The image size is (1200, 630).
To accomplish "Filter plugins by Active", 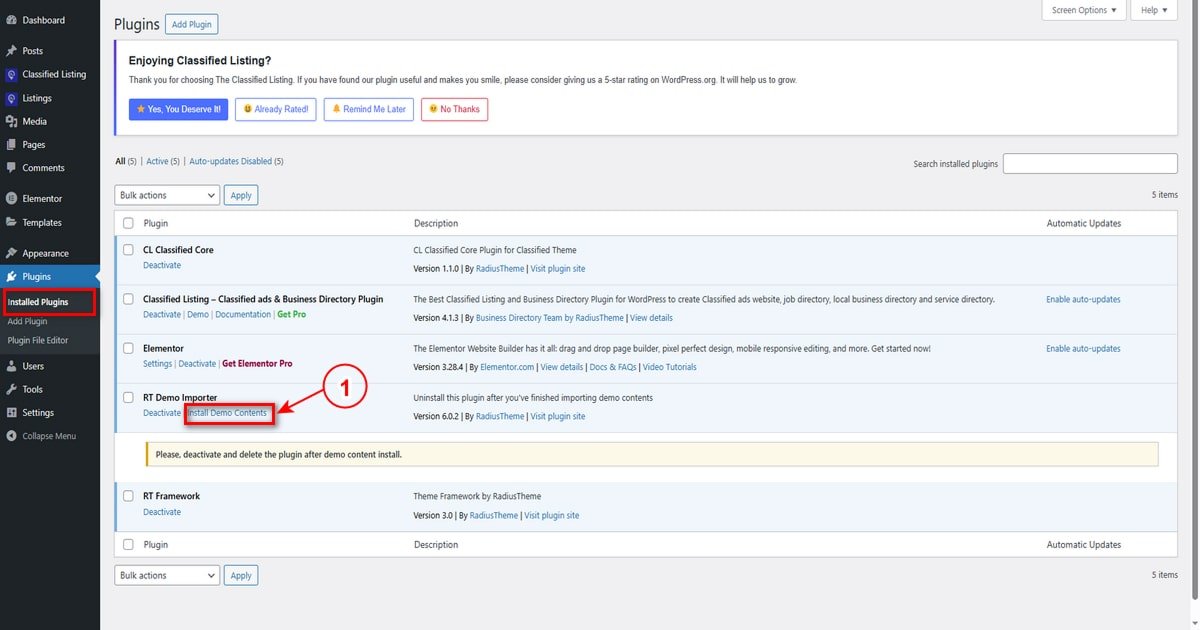I will [157, 161].
